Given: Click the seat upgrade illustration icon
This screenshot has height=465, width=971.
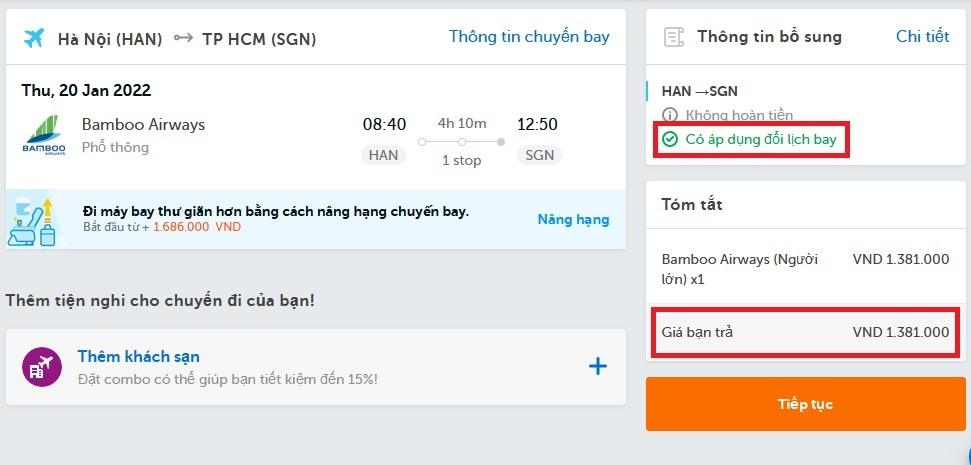Looking at the screenshot, I should pyautogui.click(x=35, y=222).
